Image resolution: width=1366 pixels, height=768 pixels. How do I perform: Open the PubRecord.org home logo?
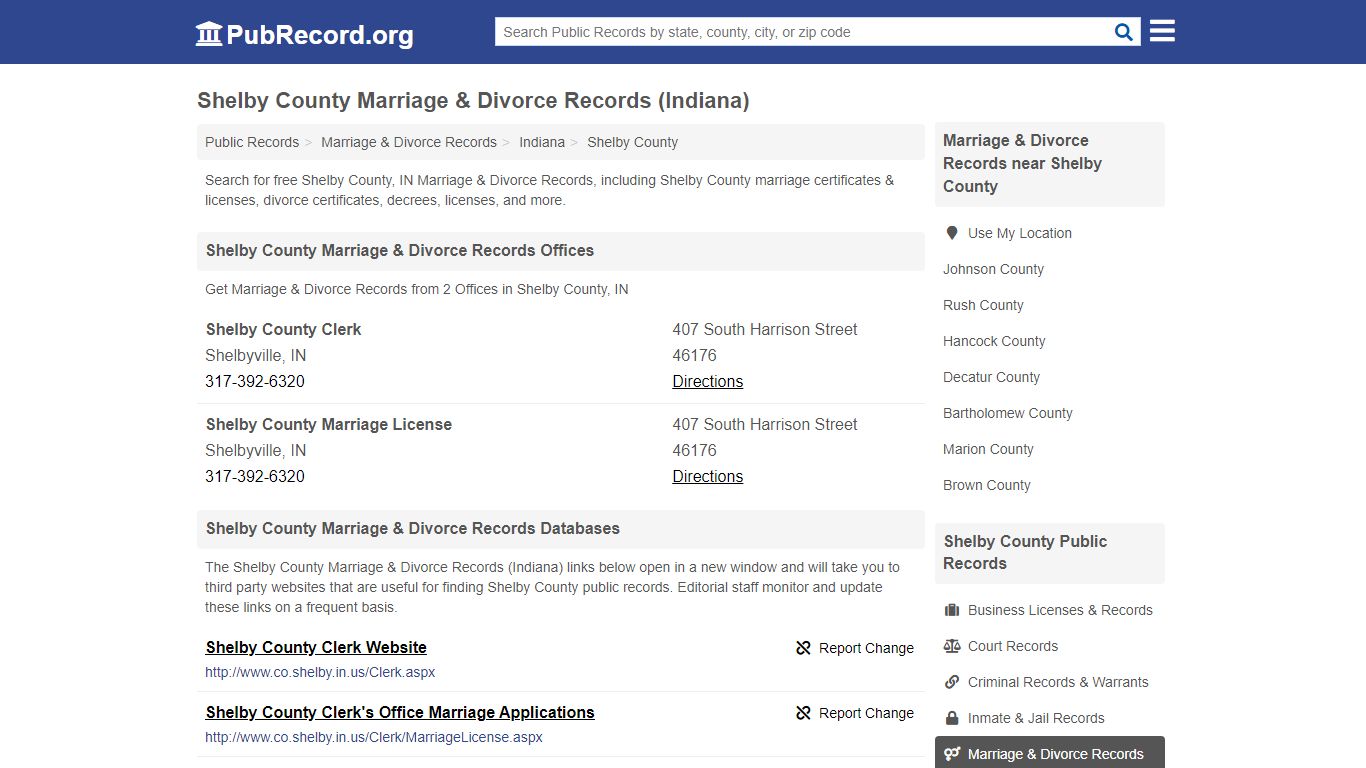(x=304, y=34)
